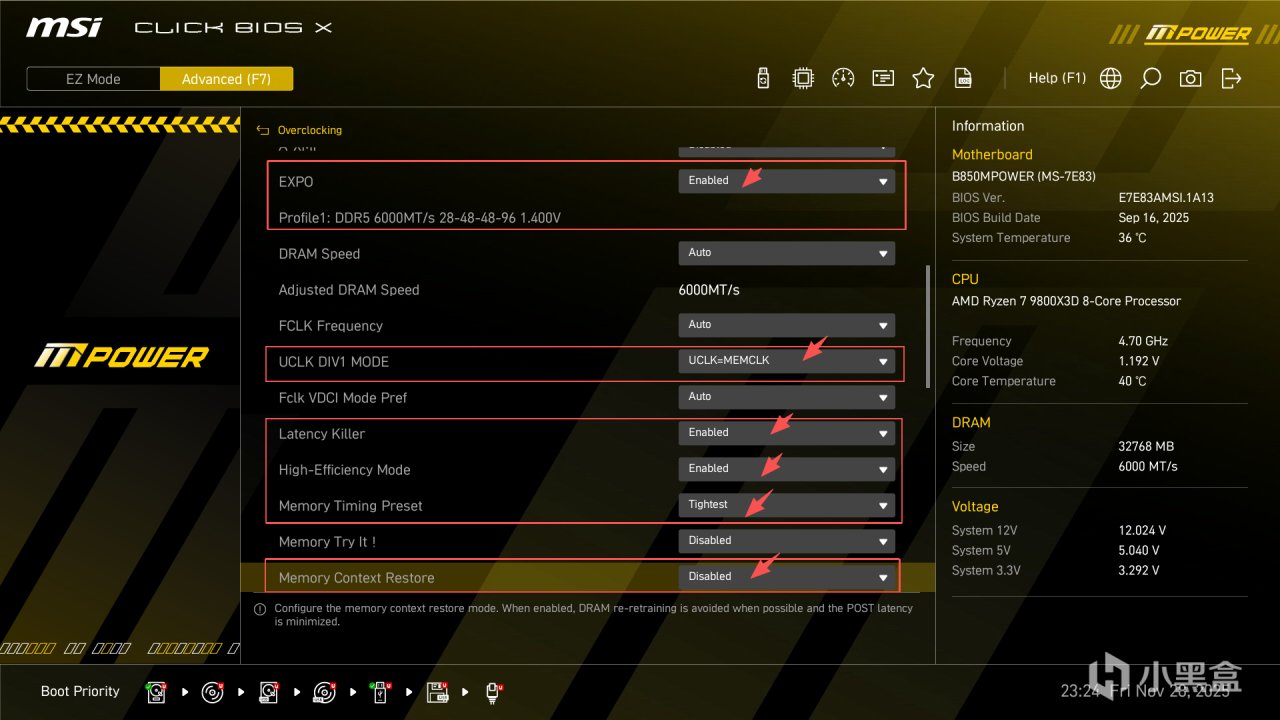
Task: Click 'AMD Ryzen 7 9800X3D 8-Core Processor'
Action: coord(1066,301)
